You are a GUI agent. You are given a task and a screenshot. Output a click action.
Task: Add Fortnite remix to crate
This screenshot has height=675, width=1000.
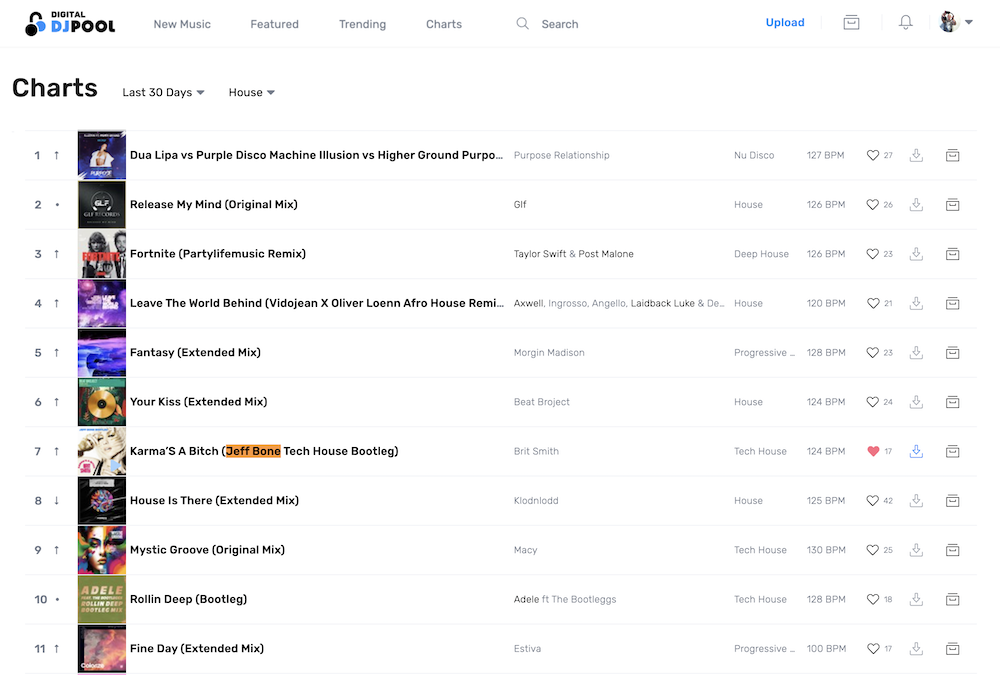pyautogui.click(x=952, y=254)
